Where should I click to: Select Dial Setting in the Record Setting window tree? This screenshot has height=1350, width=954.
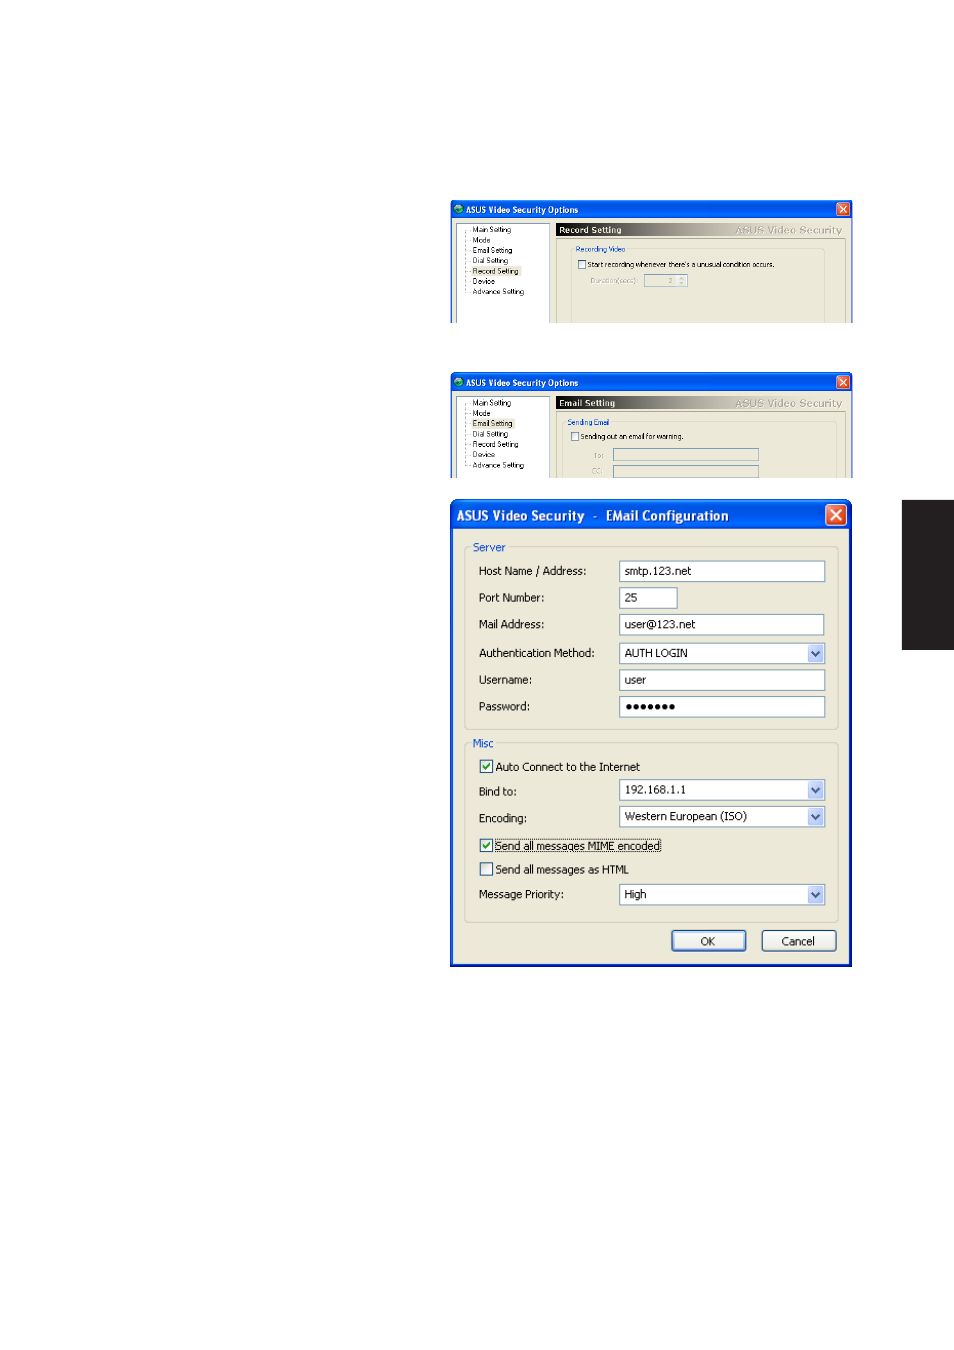click(x=490, y=261)
